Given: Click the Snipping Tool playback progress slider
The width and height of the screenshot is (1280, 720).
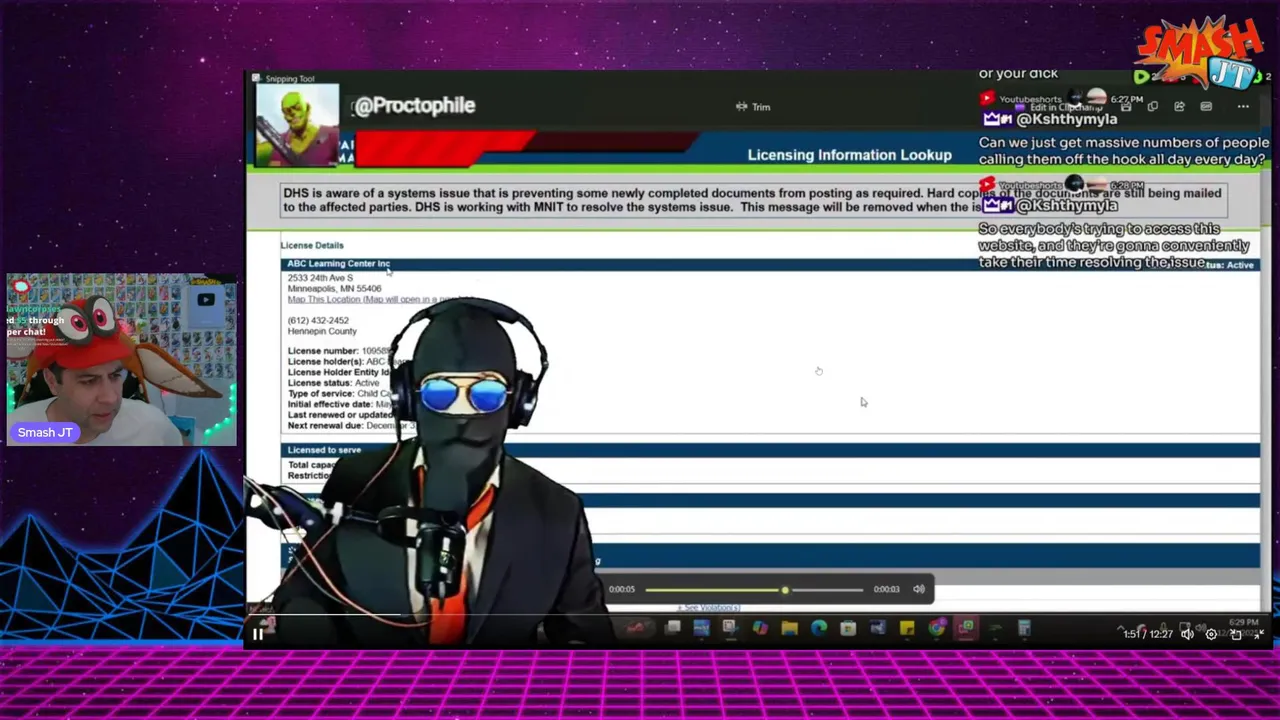Looking at the screenshot, I should coord(754,589).
